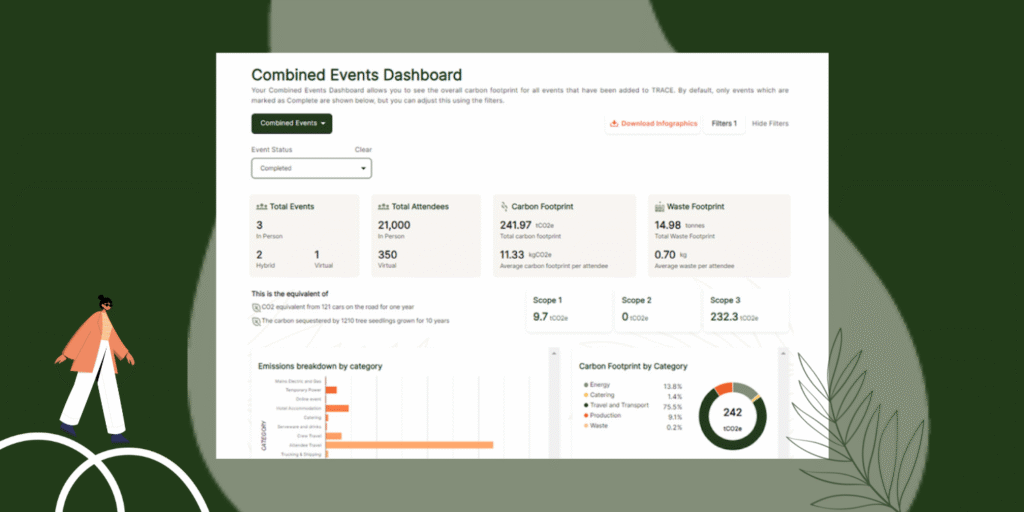The height and width of the screenshot is (512, 1024).
Task: Click the Total Events people icon
Action: [x=262, y=206]
